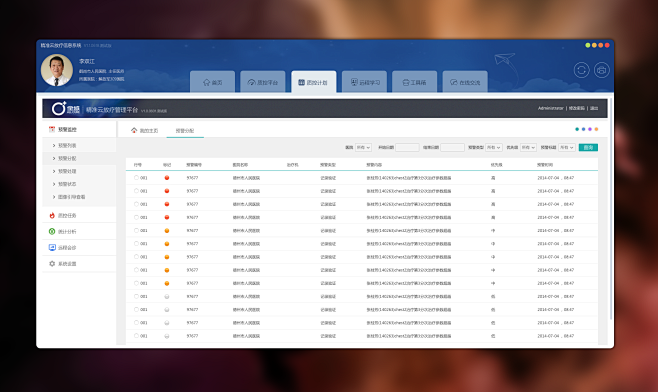Viewport: 658px width, 392px height.
Task: Click the 修改密码 change password link
Action: point(577,108)
